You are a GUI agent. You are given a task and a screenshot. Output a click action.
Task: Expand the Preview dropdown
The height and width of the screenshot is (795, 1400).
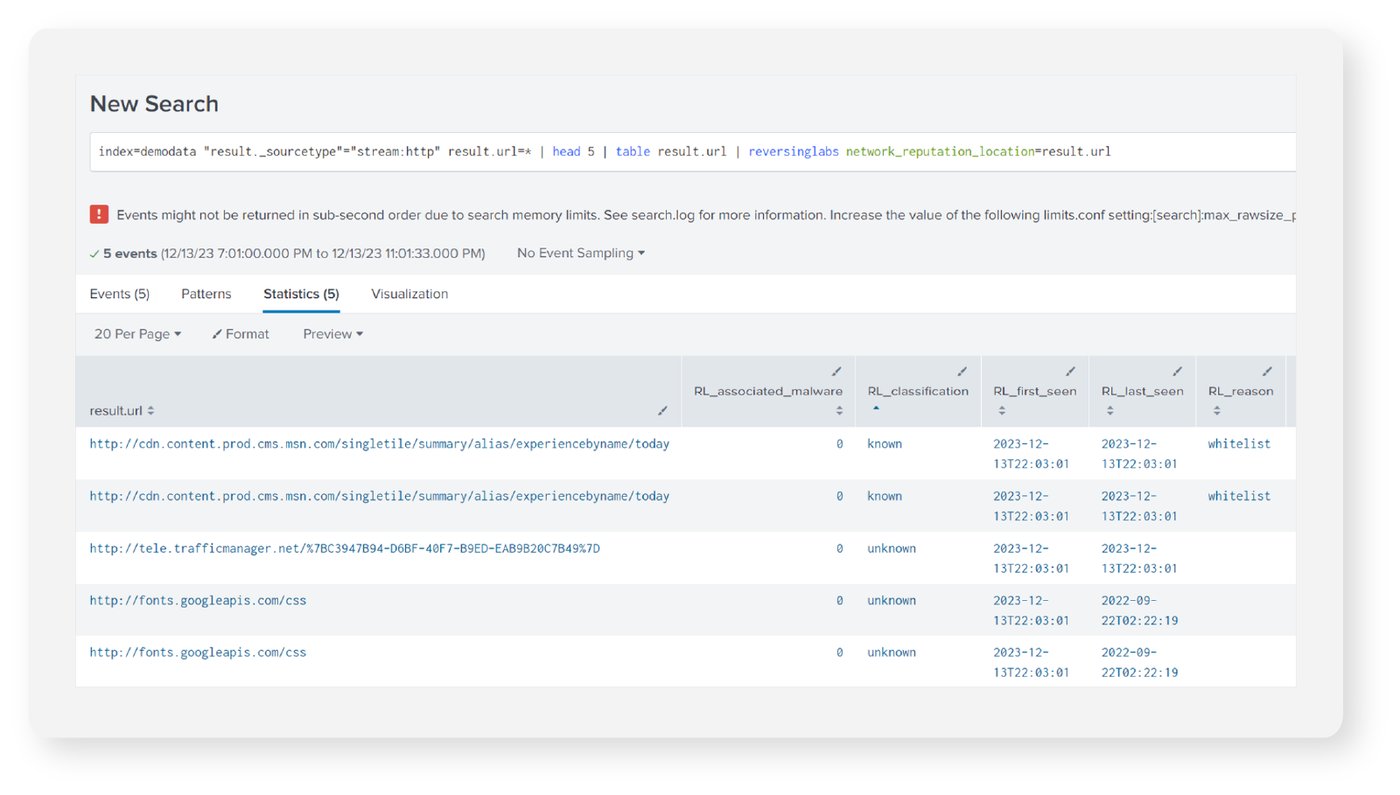point(333,334)
